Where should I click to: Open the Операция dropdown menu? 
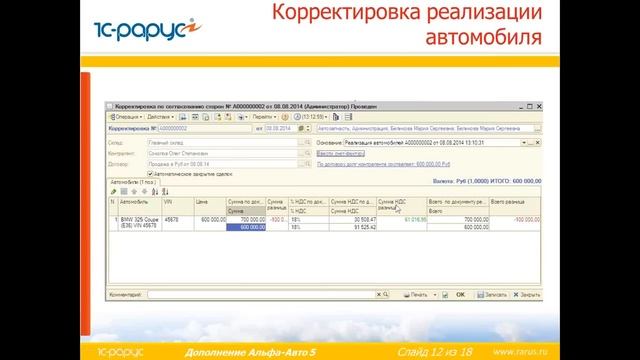(x=126, y=117)
